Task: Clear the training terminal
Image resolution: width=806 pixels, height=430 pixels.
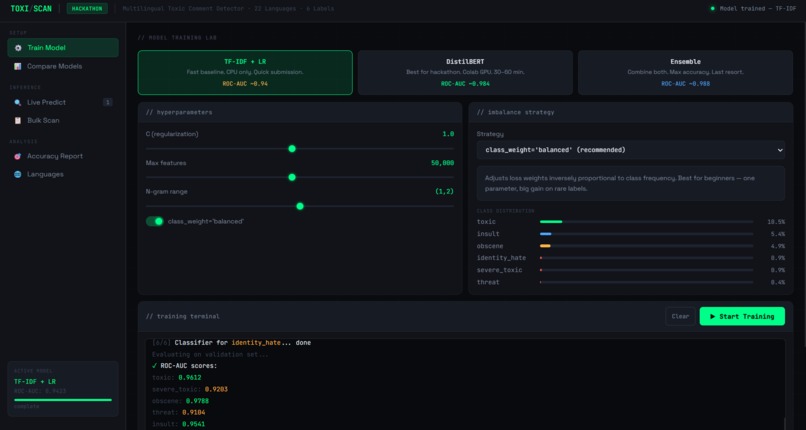Action: [680, 316]
